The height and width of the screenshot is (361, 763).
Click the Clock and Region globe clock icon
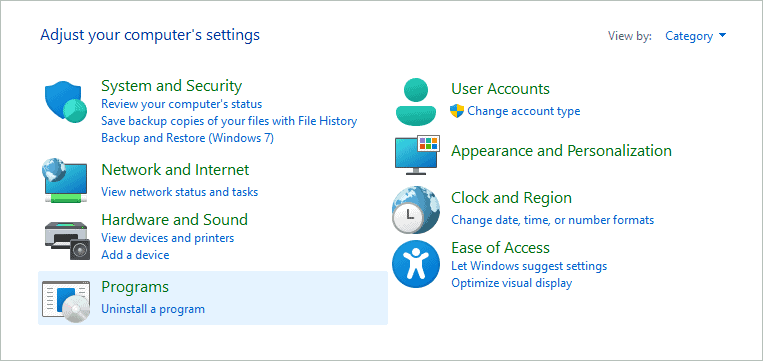[416, 210]
